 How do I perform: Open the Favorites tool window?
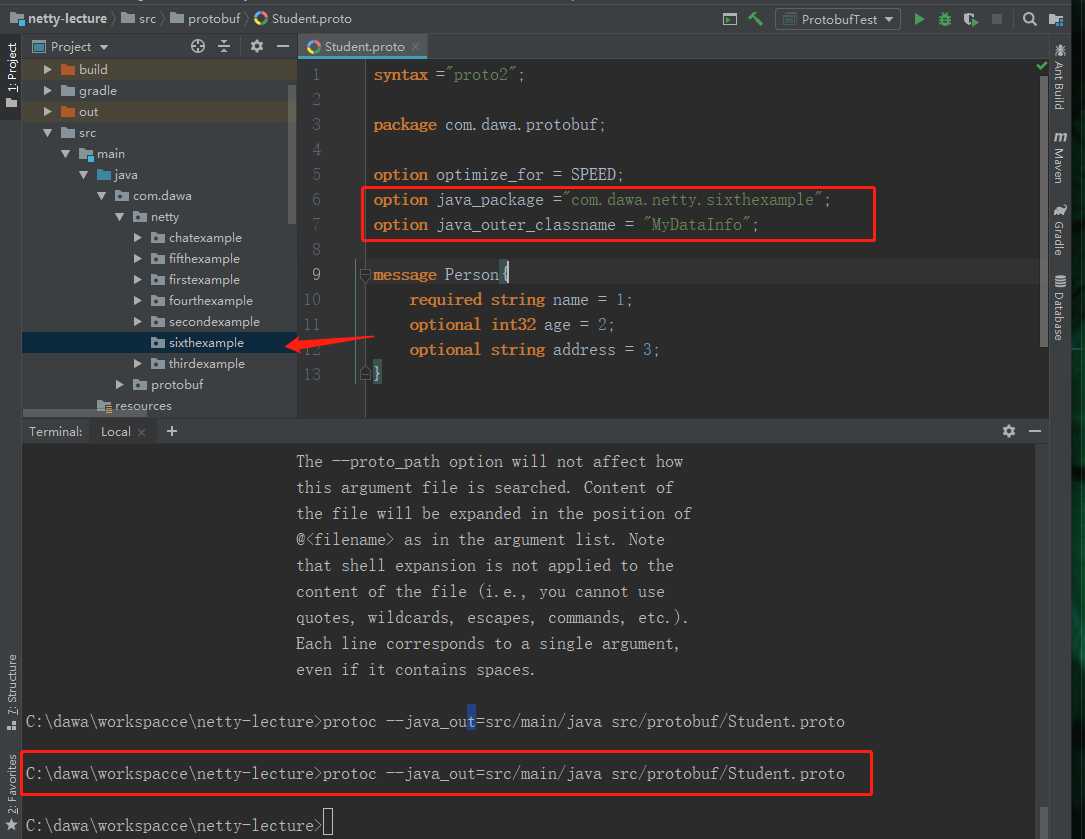click(11, 791)
